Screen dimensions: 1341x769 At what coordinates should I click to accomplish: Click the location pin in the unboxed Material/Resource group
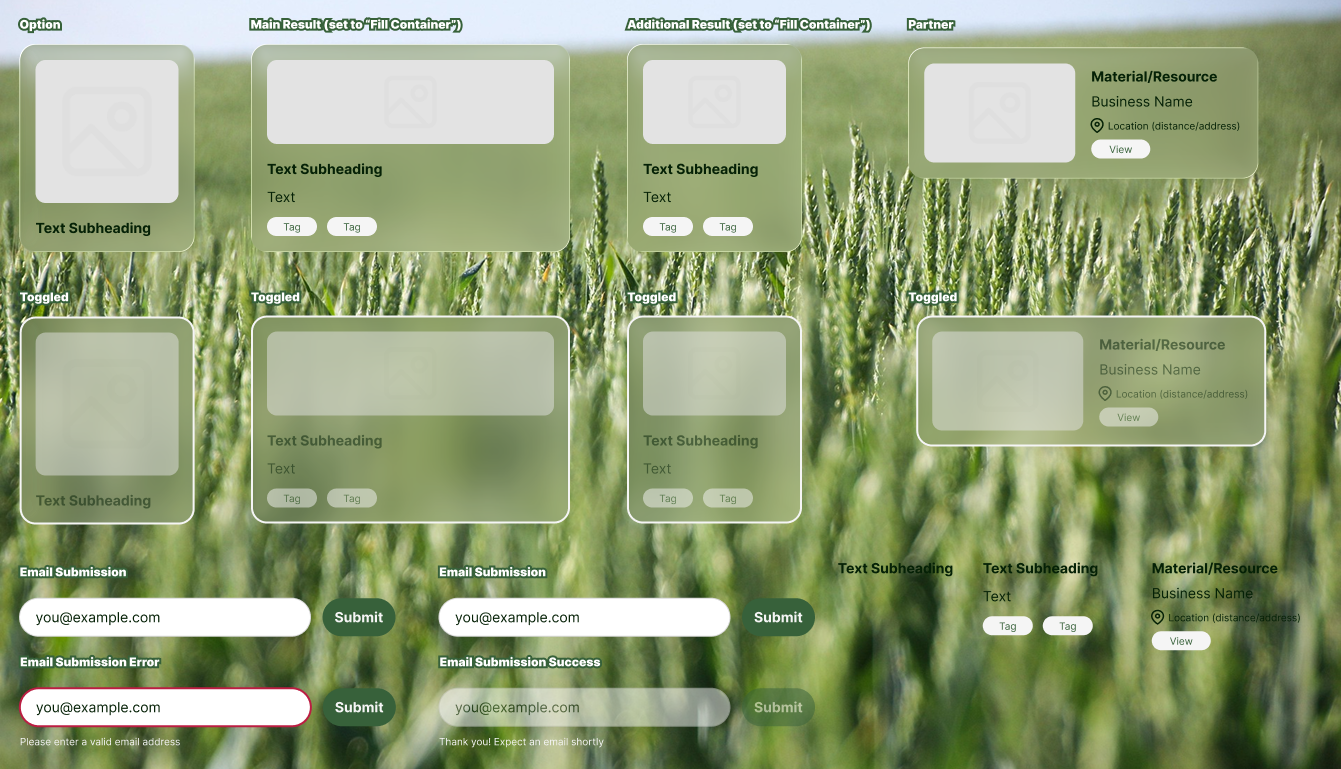point(1158,618)
